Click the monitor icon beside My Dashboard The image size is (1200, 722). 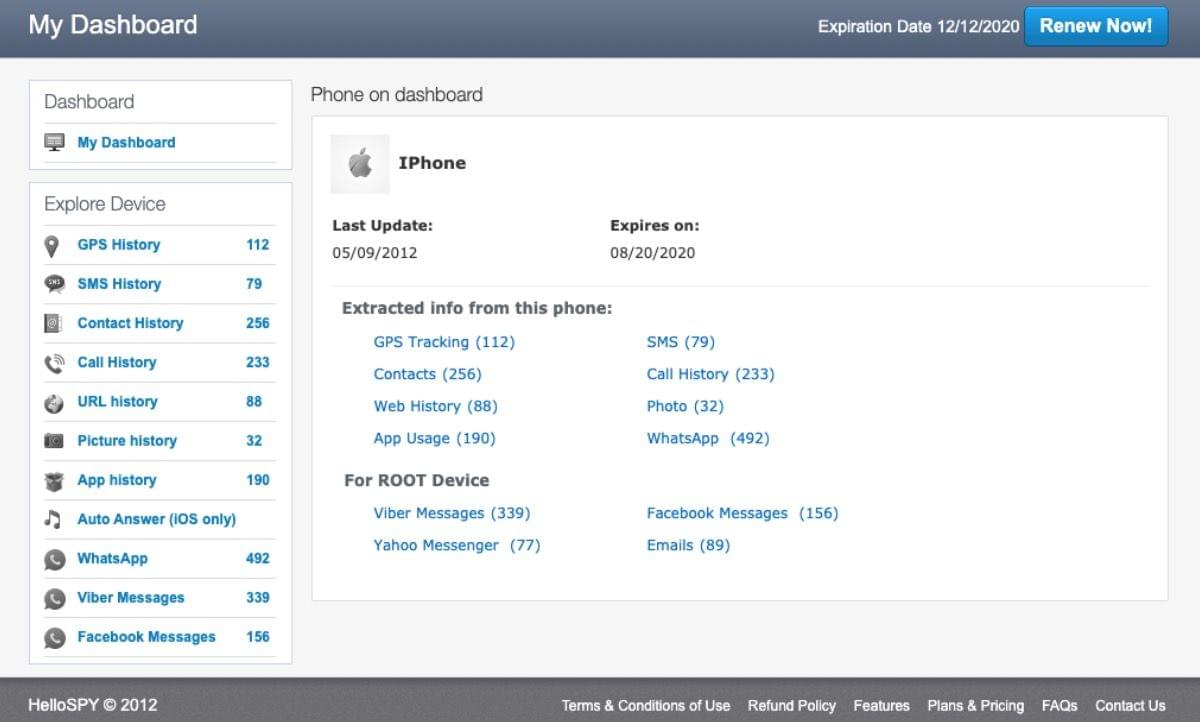pos(54,142)
